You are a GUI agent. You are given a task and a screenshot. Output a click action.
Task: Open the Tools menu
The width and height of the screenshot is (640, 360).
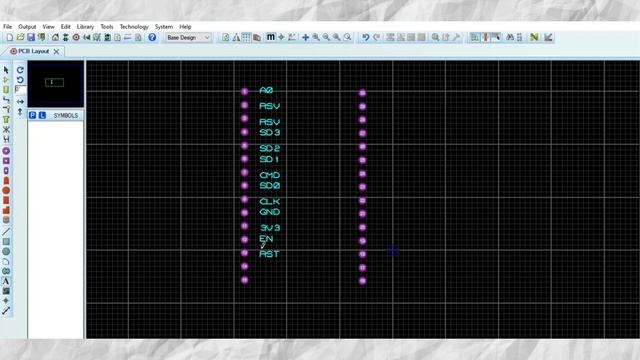(x=107, y=27)
